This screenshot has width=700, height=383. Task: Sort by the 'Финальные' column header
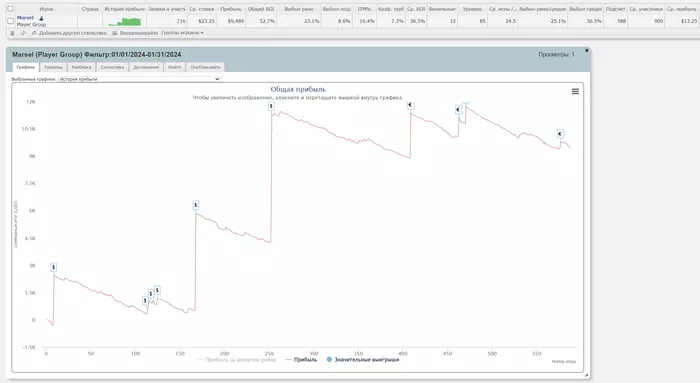tap(442, 9)
